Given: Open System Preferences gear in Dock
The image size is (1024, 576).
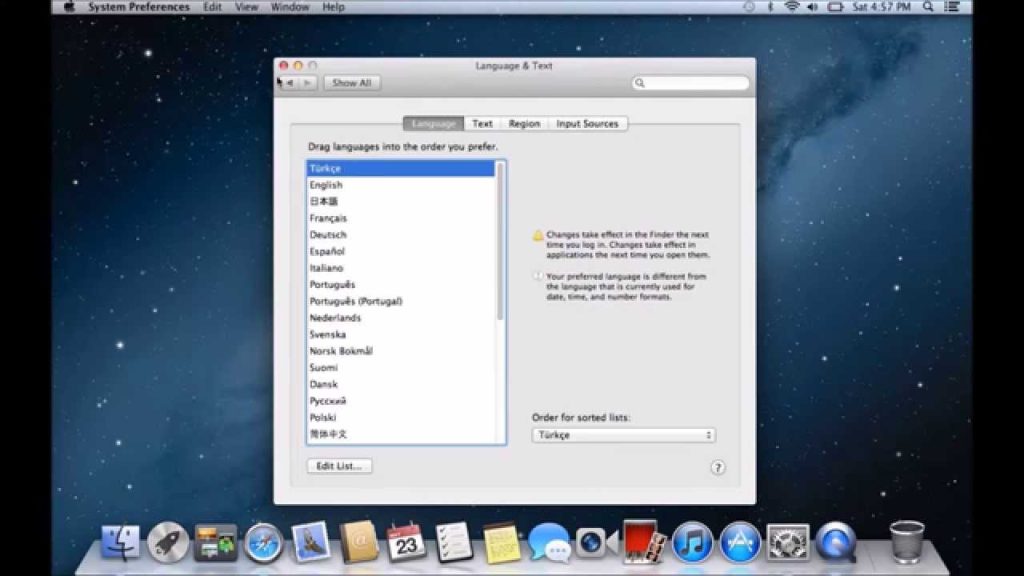Looking at the screenshot, I should click(x=788, y=542).
